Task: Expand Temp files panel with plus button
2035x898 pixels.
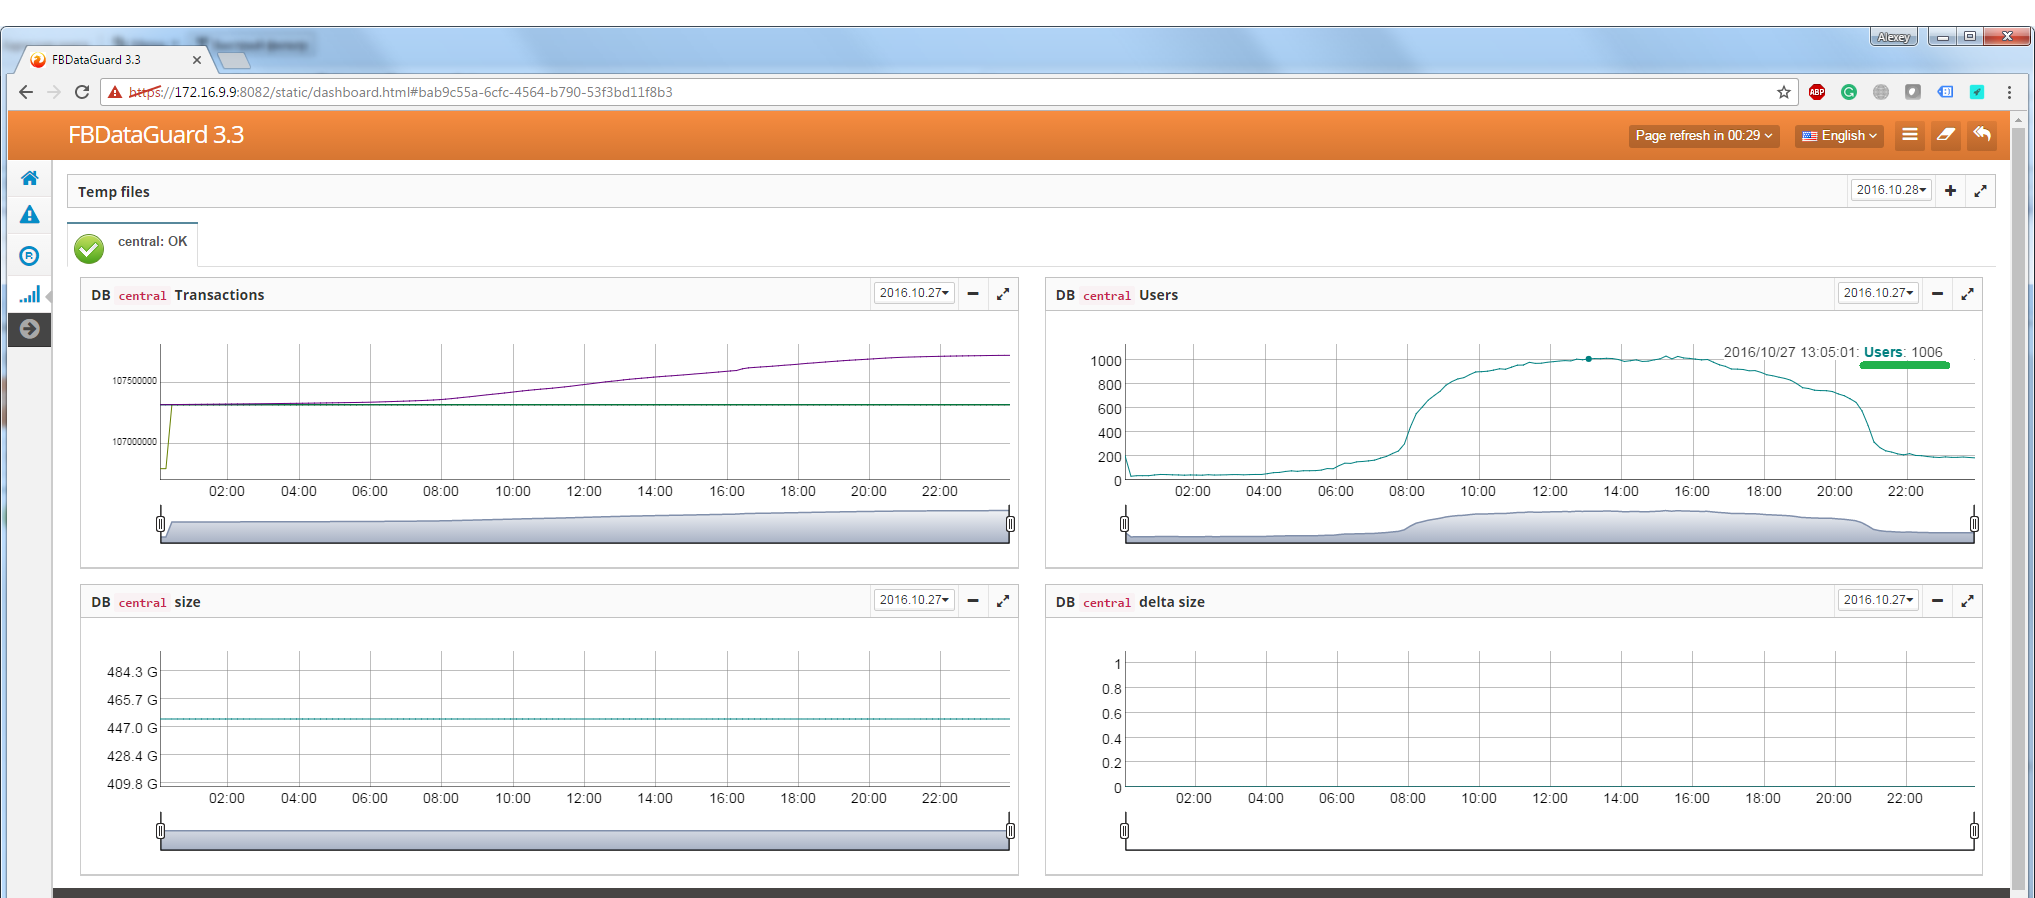Action: coord(1950,191)
